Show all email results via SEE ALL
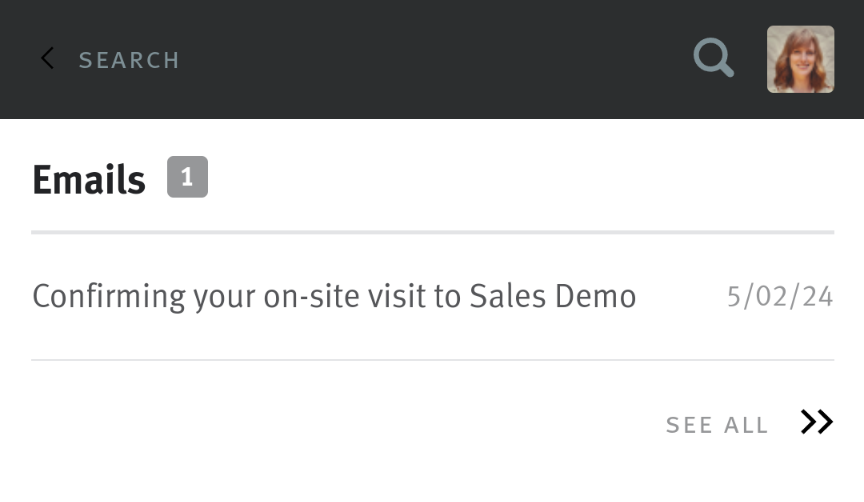Image resolution: width=864 pixels, height=502 pixels. (717, 425)
